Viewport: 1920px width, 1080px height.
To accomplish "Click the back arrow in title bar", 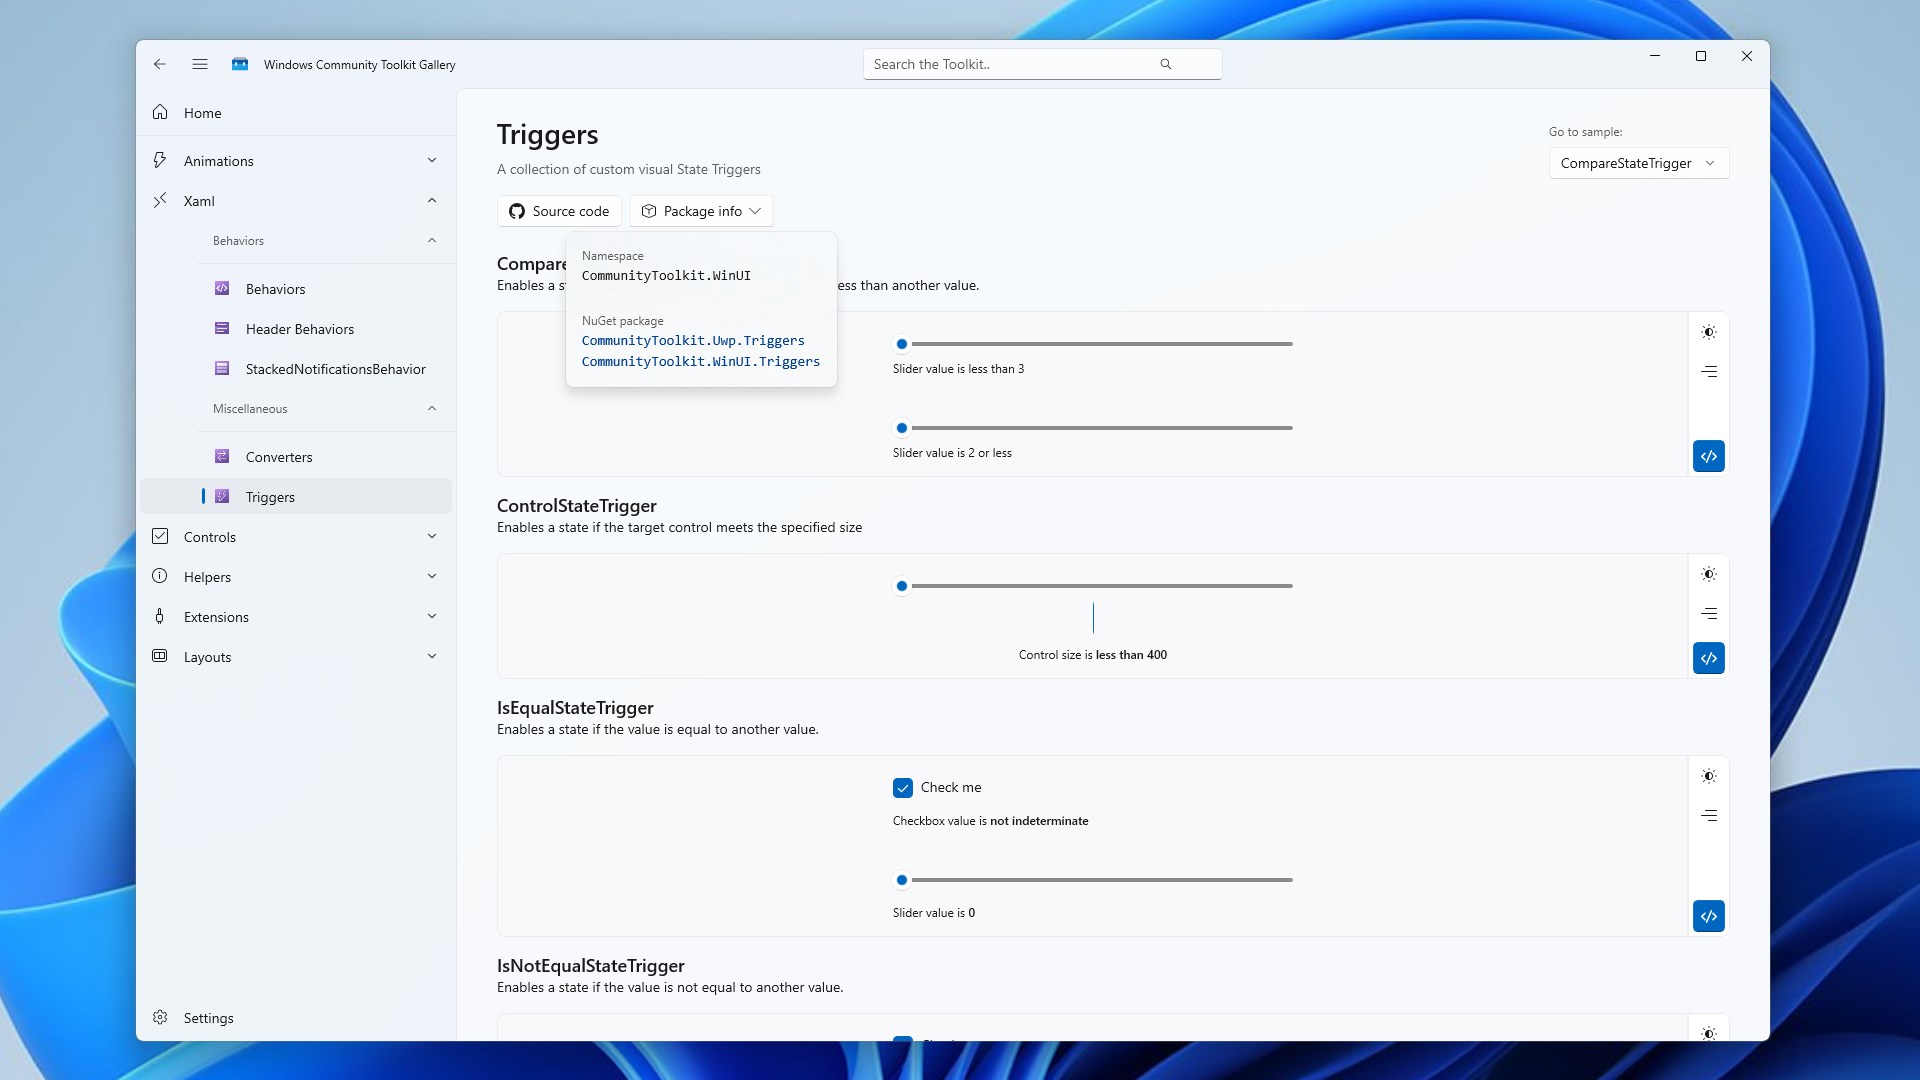I will 160,64.
